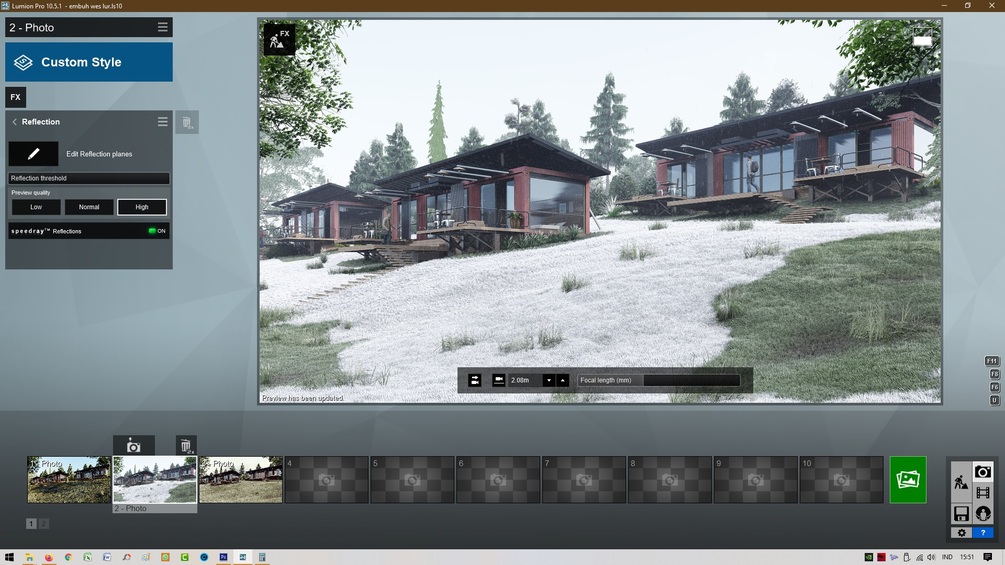Adjust the Focal length (mm) slider
The width and height of the screenshot is (1005, 565).
(x=660, y=380)
